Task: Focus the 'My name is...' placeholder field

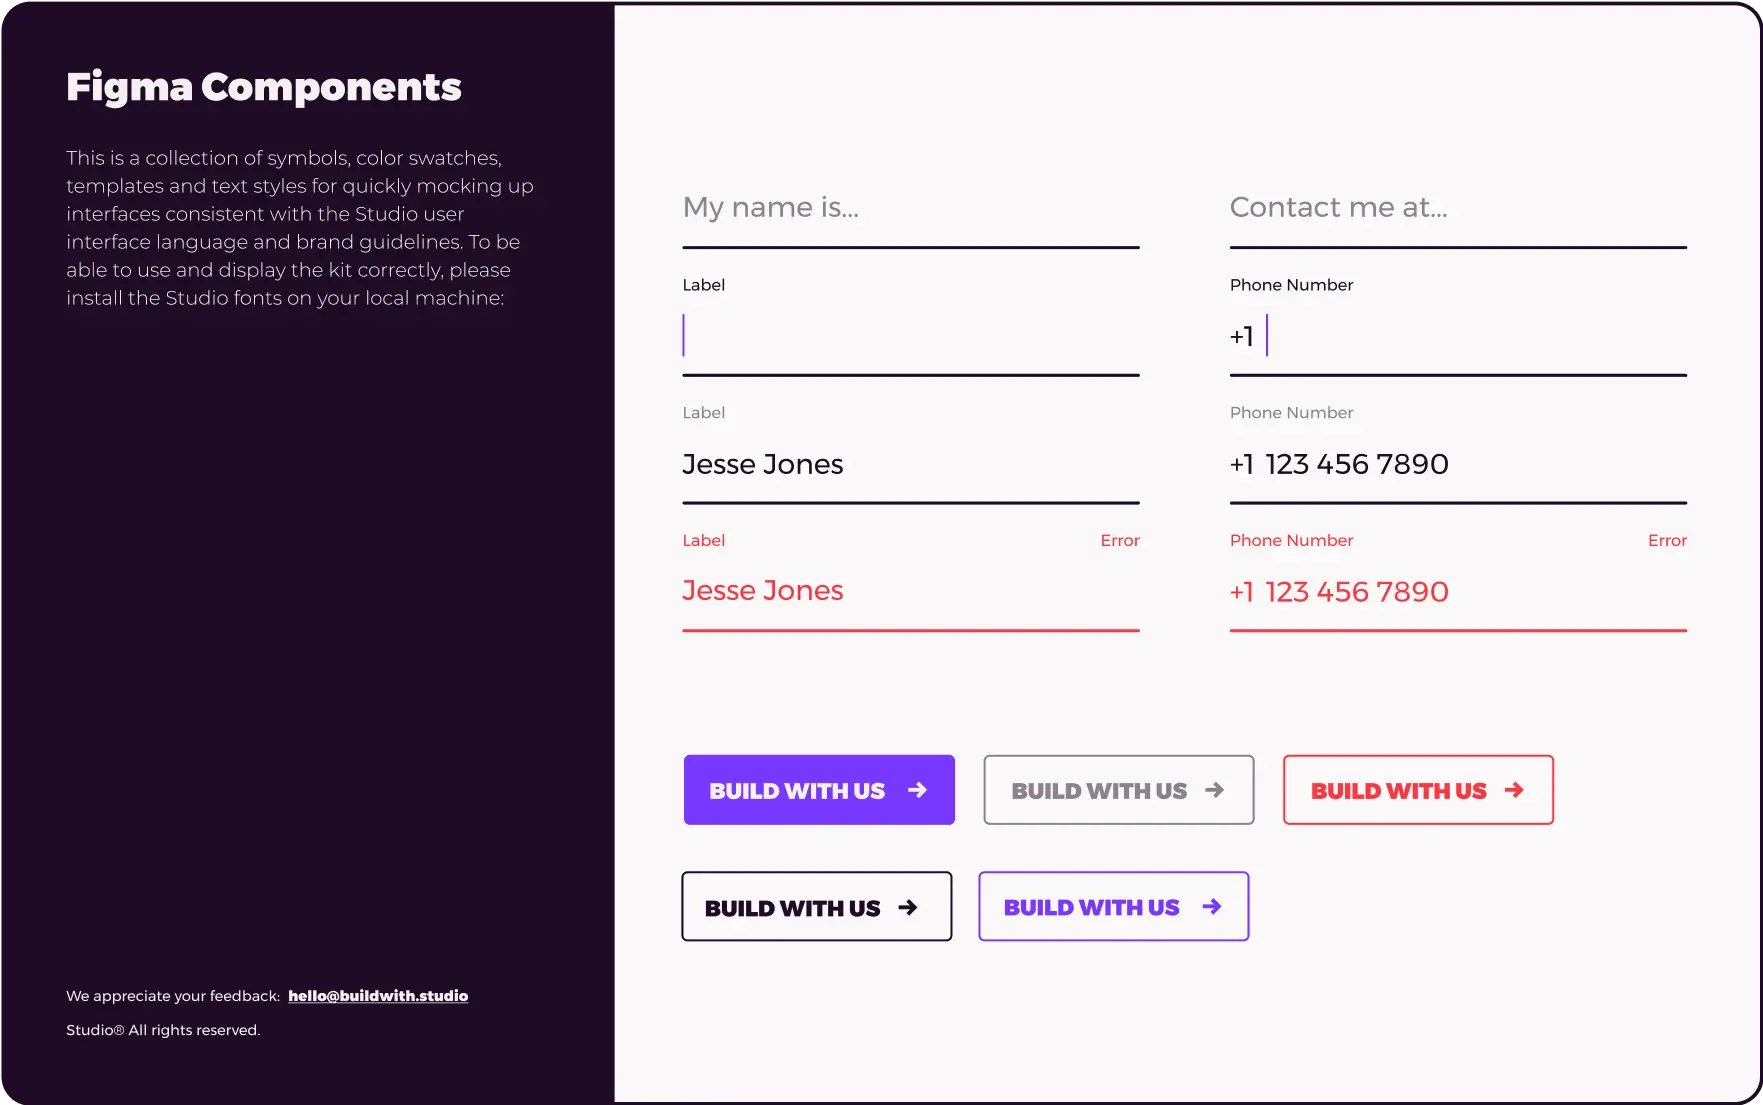Action: coord(910,208)
